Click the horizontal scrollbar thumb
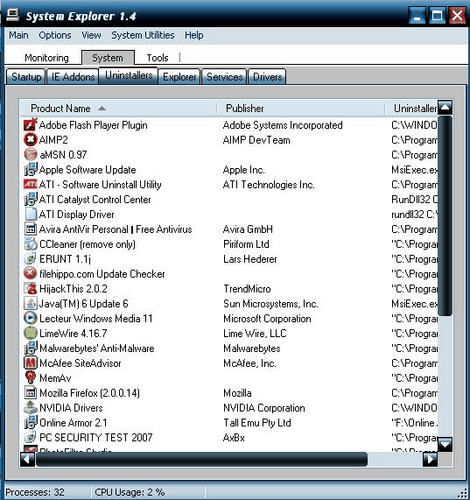470x500 pixels. [x=202, y=460]
